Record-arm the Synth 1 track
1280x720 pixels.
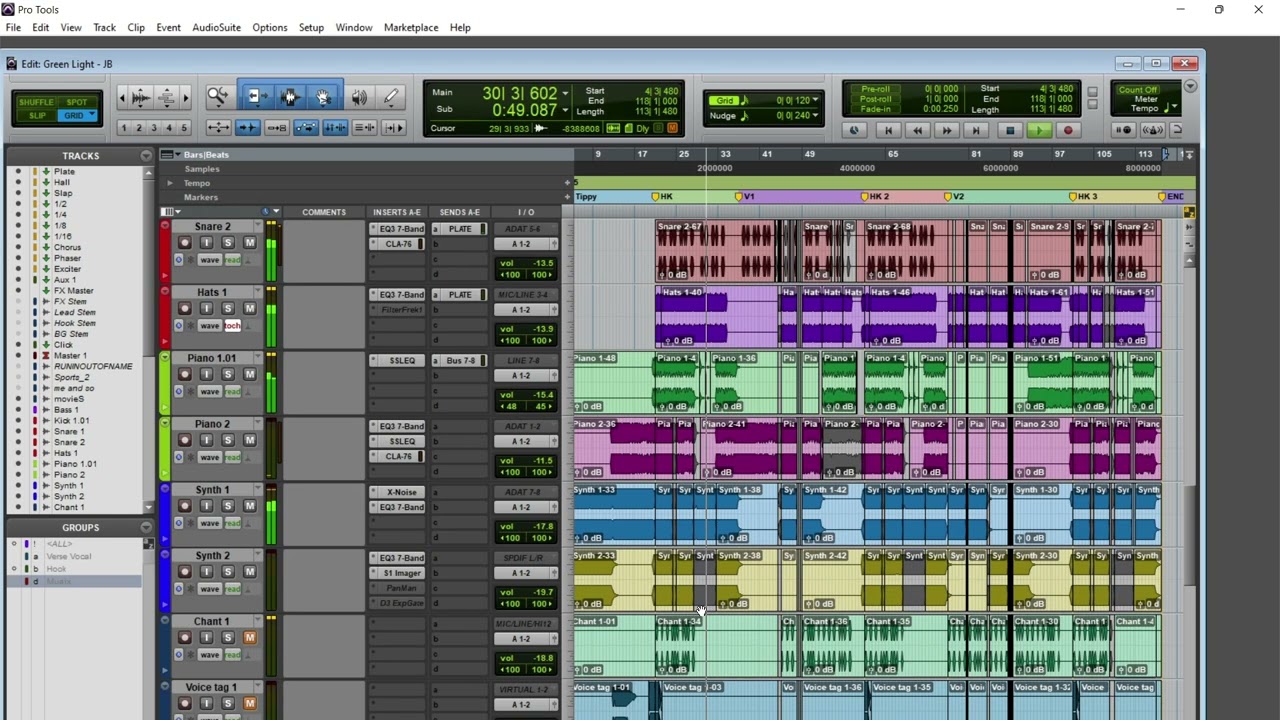184,506
